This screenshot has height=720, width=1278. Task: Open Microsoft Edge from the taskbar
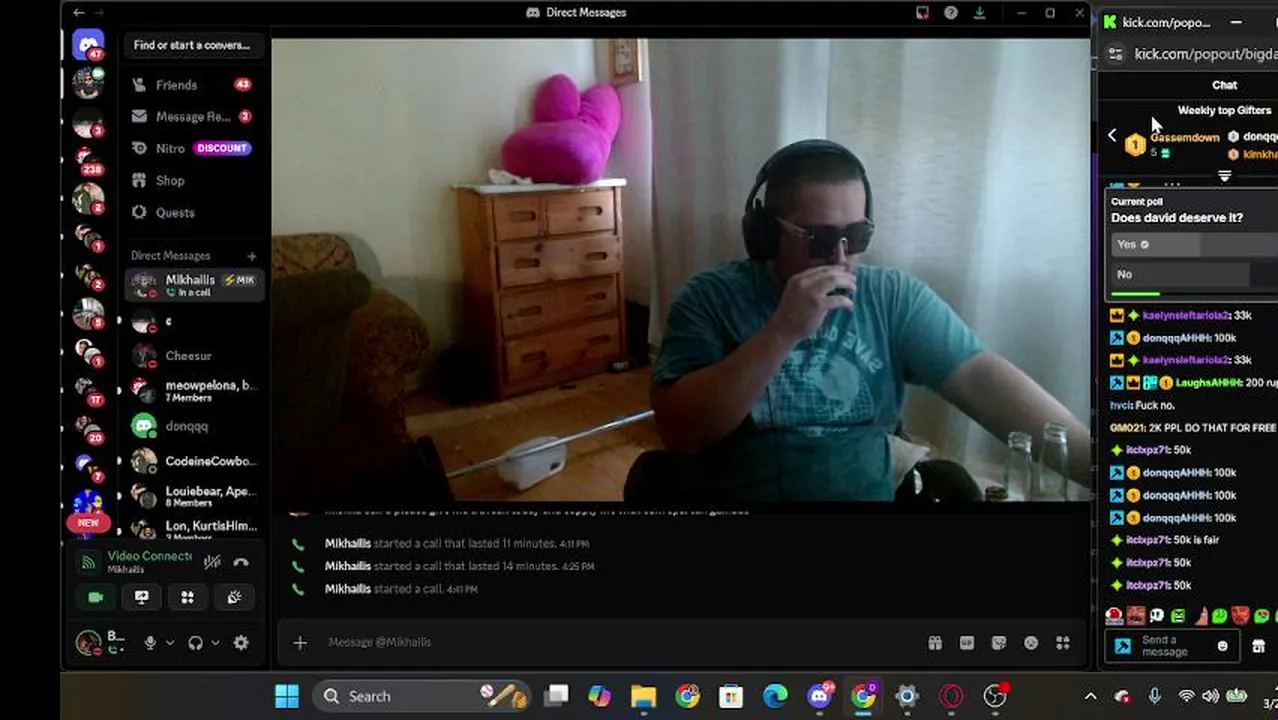(x=775, y=696)
